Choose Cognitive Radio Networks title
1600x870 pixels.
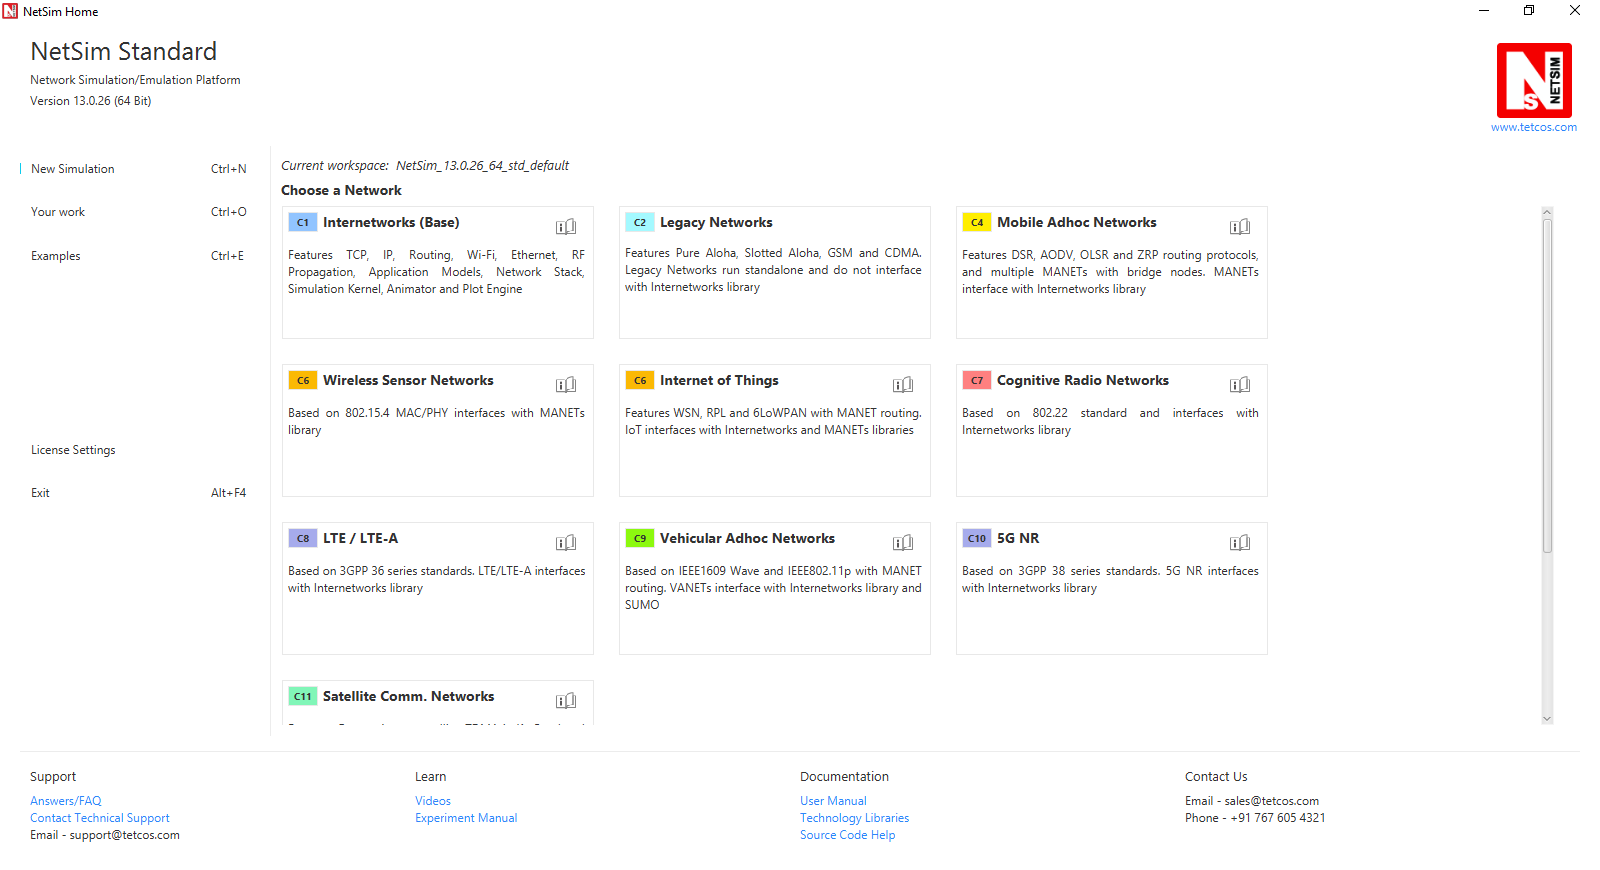1082,380
